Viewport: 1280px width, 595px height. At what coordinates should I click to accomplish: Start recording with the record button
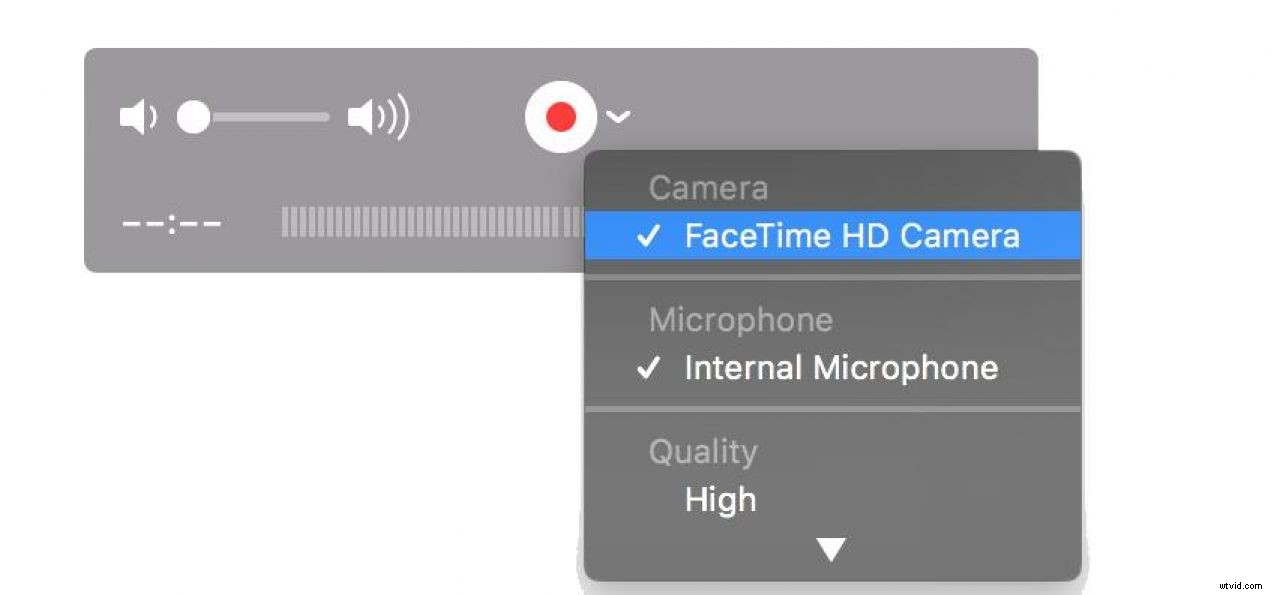click(561, 116)
